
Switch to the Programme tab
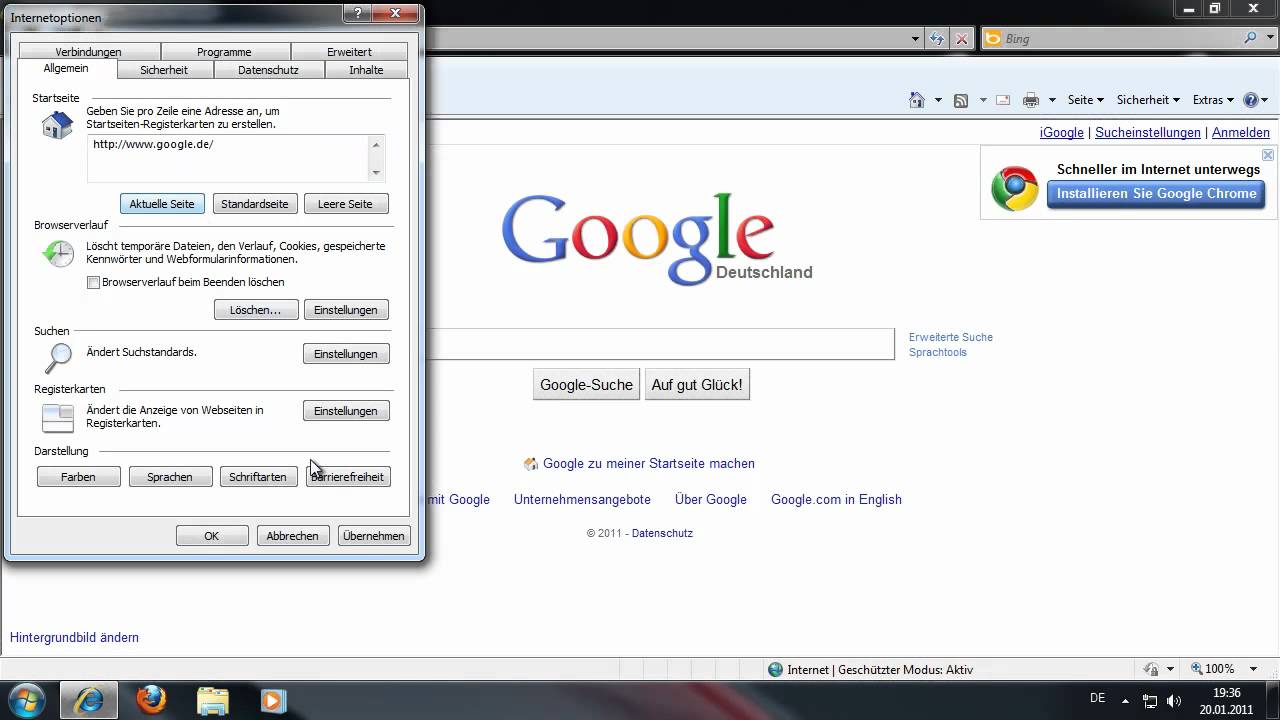point(225,52)
